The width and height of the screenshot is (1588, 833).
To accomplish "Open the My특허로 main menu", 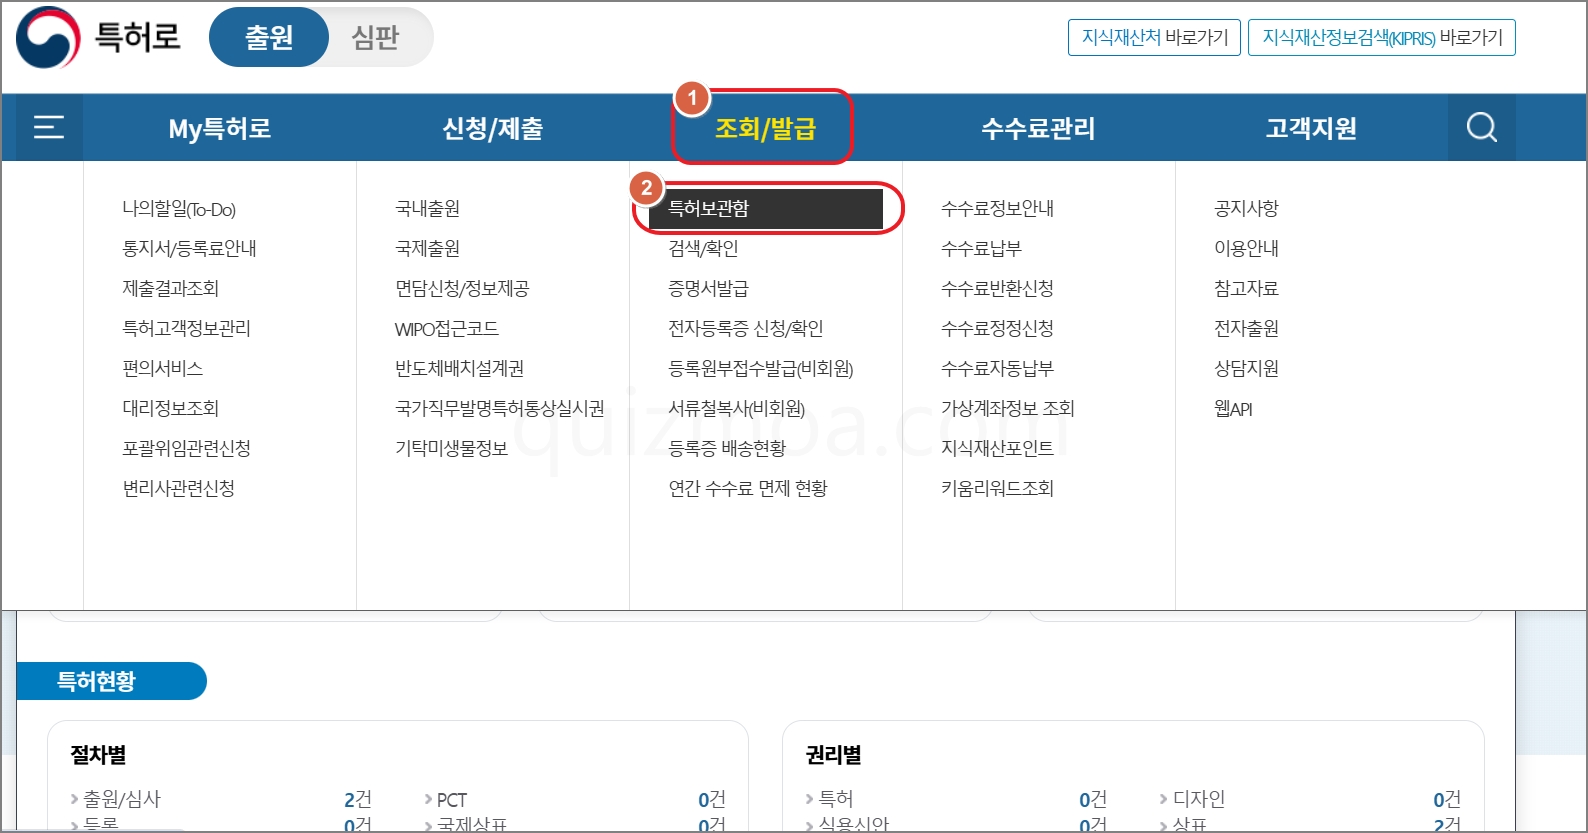I will click(x=220, y=128).
